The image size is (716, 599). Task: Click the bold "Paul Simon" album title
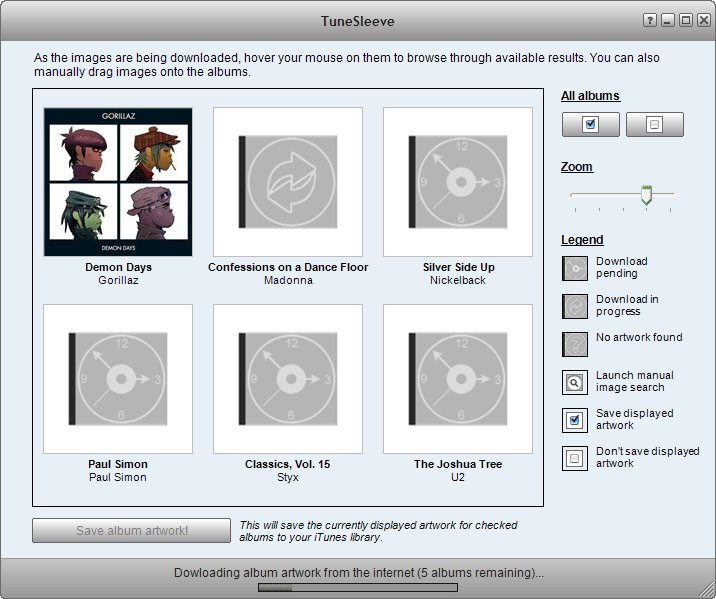[118, 464]
